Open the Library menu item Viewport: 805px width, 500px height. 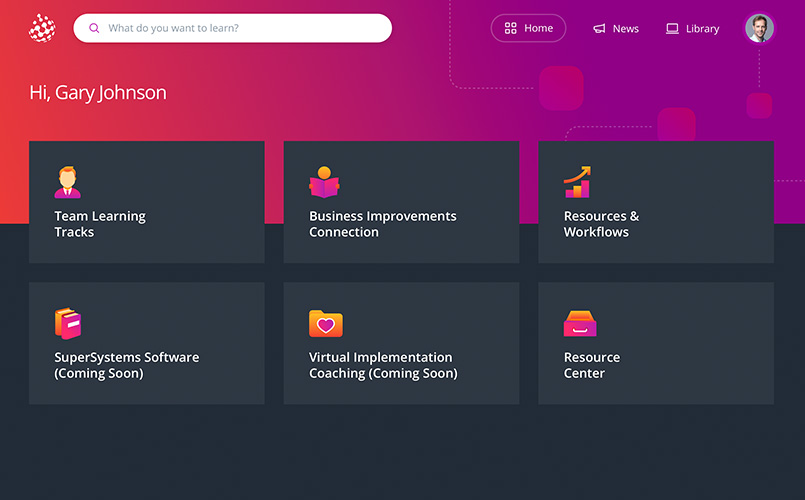point(702,29)
